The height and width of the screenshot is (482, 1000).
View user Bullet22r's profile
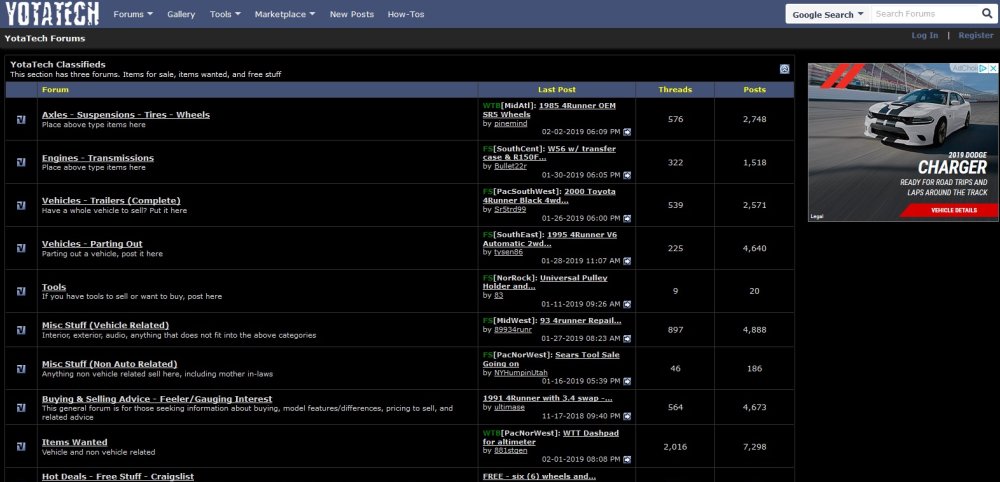[x=510, y=166]
